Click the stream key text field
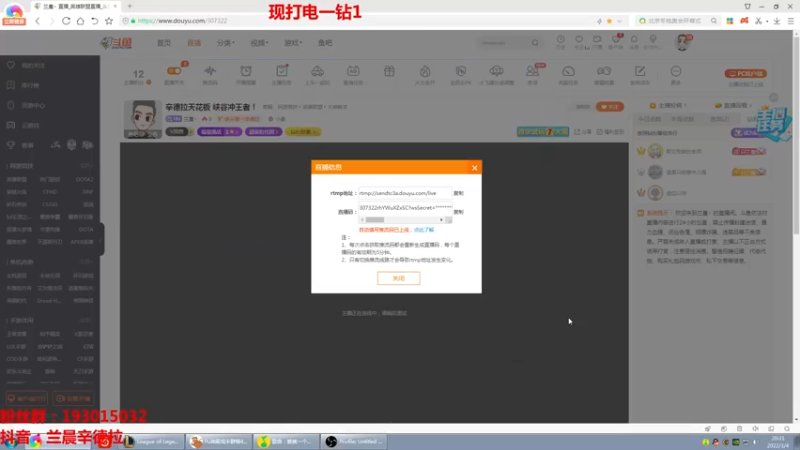This screenshot has width=800, height=450. pos(405,208)
